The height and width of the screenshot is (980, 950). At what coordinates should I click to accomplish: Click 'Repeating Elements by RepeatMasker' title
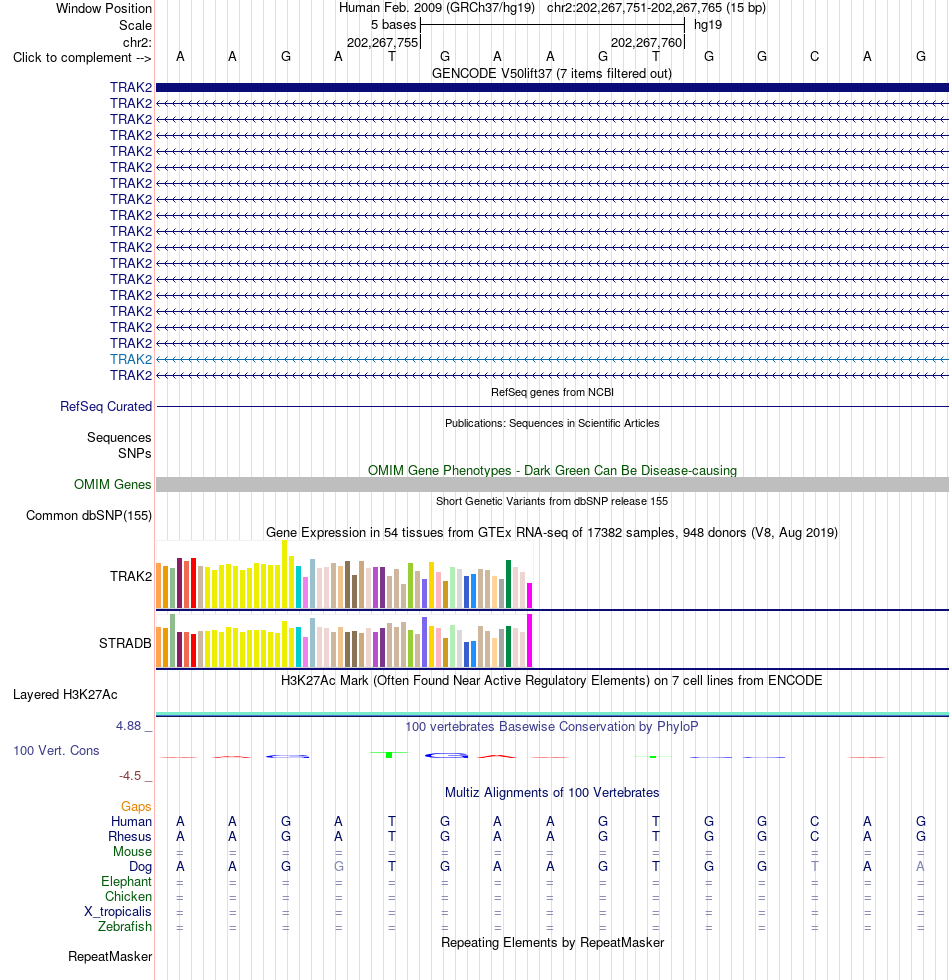pos(552,942)
